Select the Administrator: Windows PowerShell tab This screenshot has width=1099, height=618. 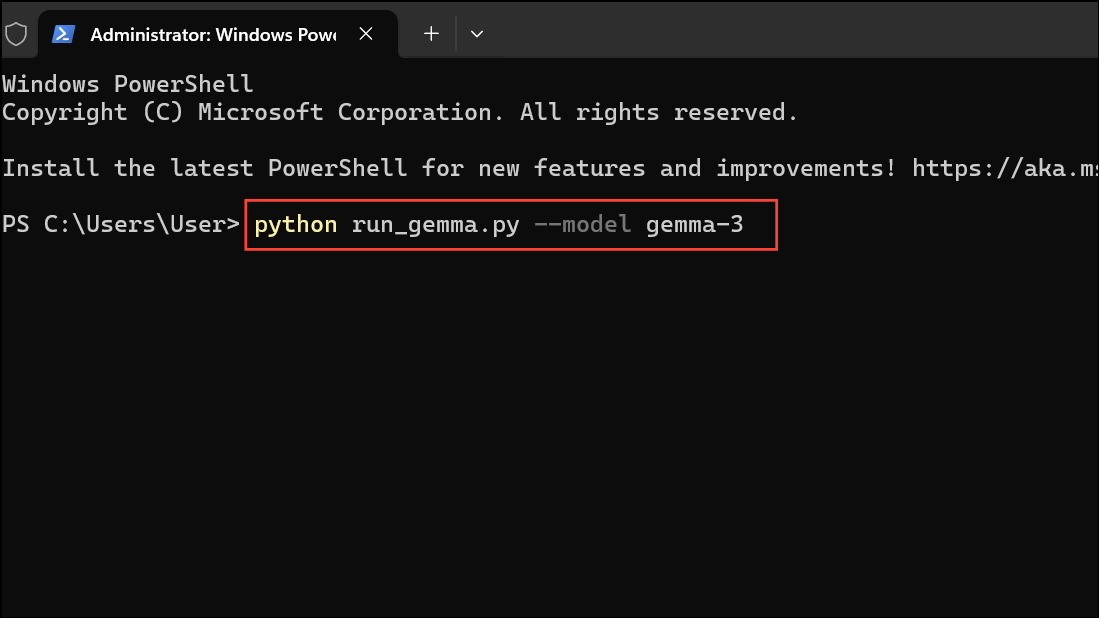pyautogui.click(x=218, y=34)
